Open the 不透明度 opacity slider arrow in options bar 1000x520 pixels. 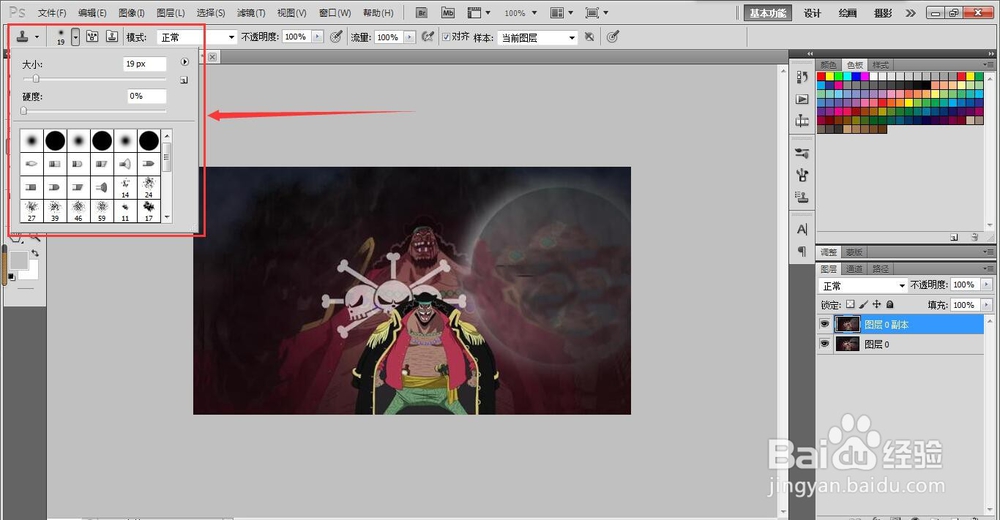click(317, 37)
